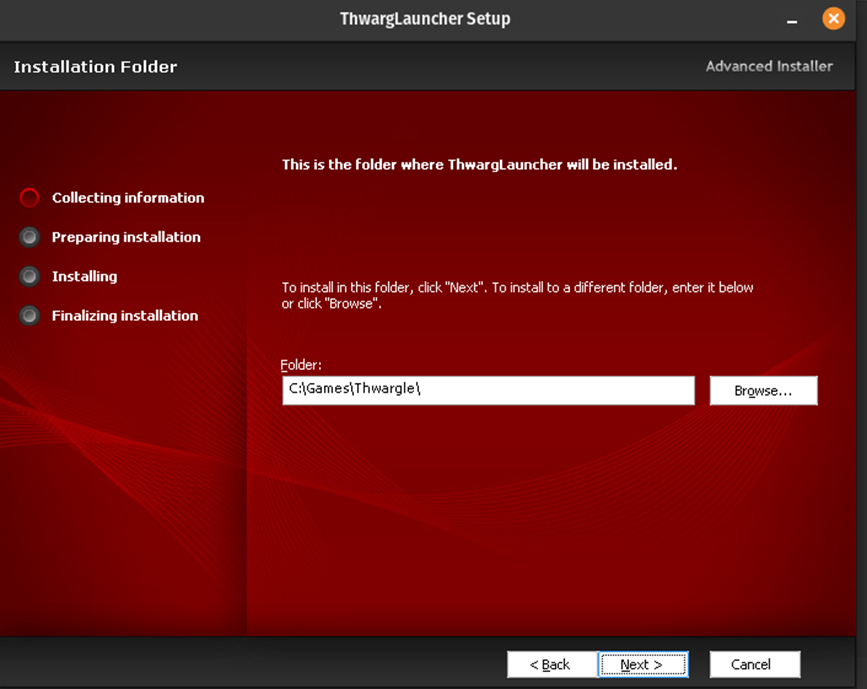Click the bold install folder description text

coord(479,164)
